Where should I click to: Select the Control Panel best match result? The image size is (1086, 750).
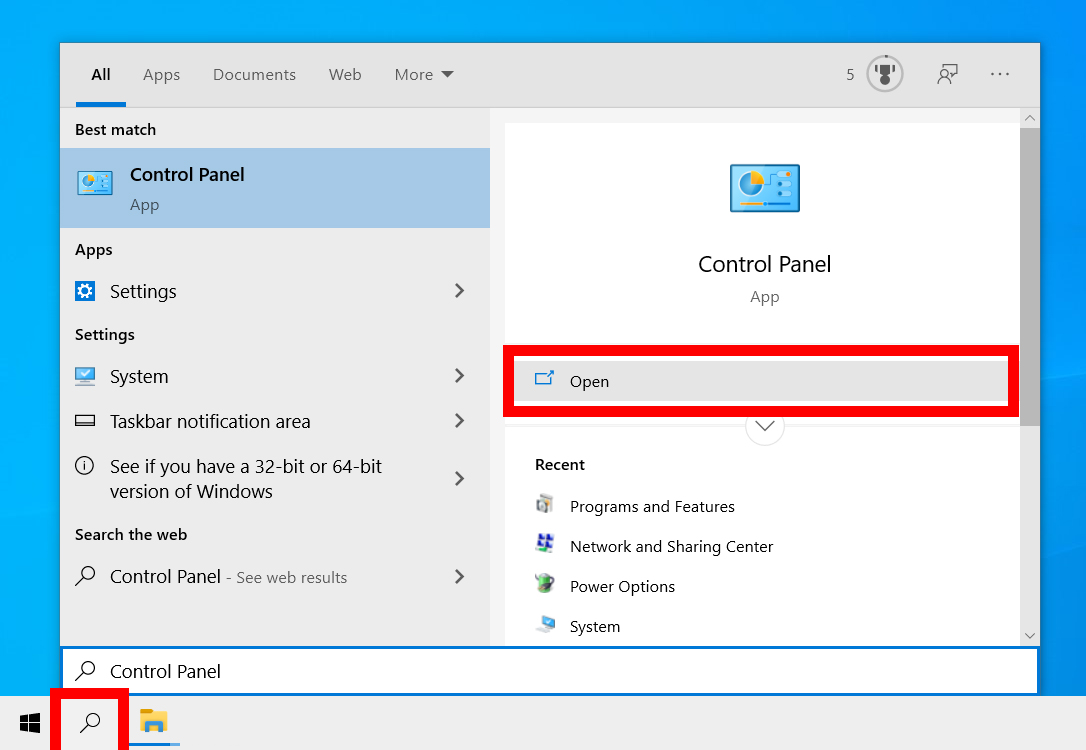275,188
